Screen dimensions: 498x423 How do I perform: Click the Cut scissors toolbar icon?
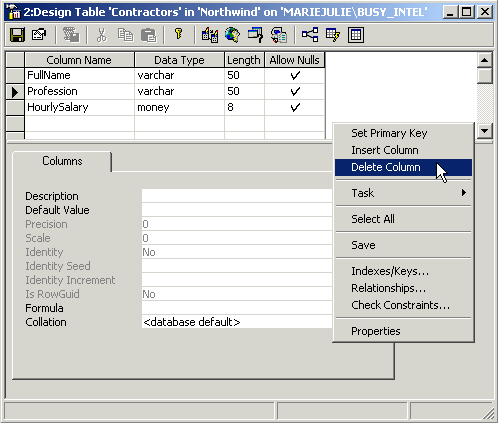click(102, 35)
